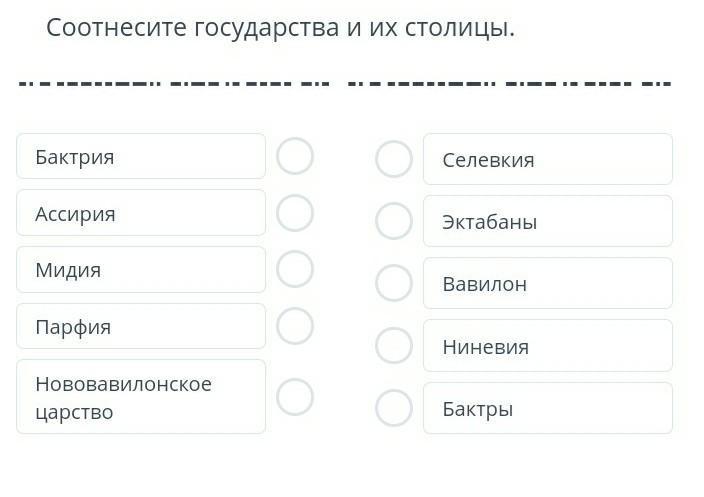Click the Нововавилонское царство box
Screen dimensions: 704x497
(141, 397)
